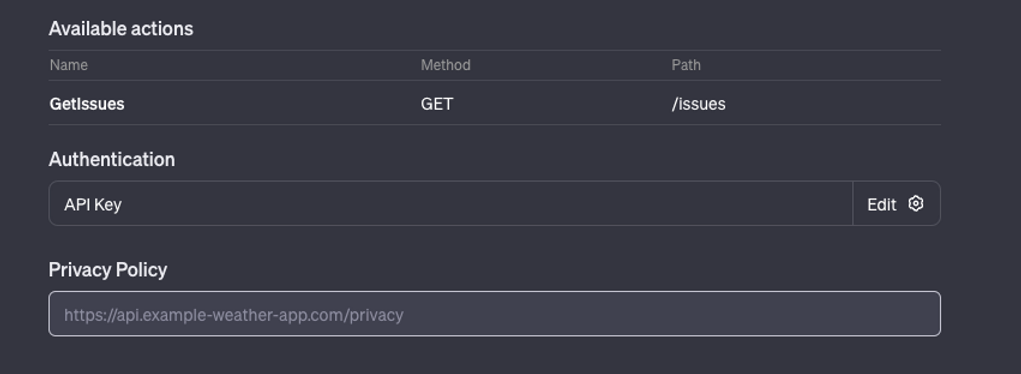This screenshot has width=1021, height=374.
Task: Select the privacy URL placeholder text
Action: pyautogui.click(x=234, y=315)
